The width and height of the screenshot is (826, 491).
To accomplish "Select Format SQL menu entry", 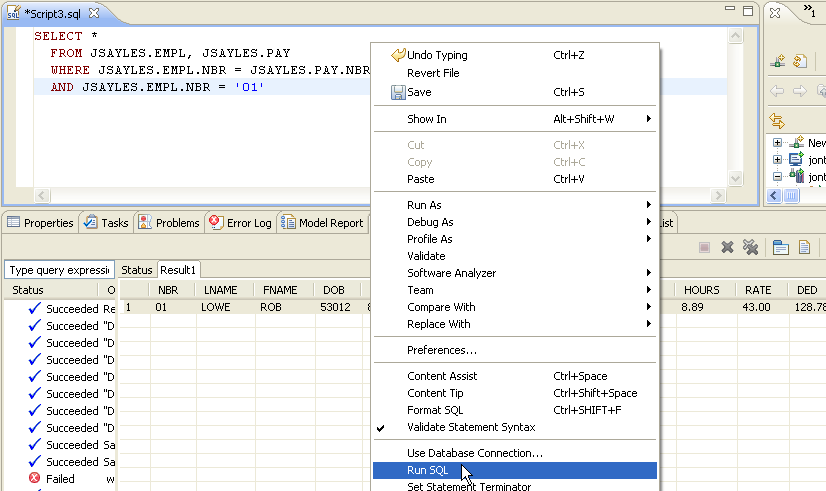I will (x=515, y=410).
